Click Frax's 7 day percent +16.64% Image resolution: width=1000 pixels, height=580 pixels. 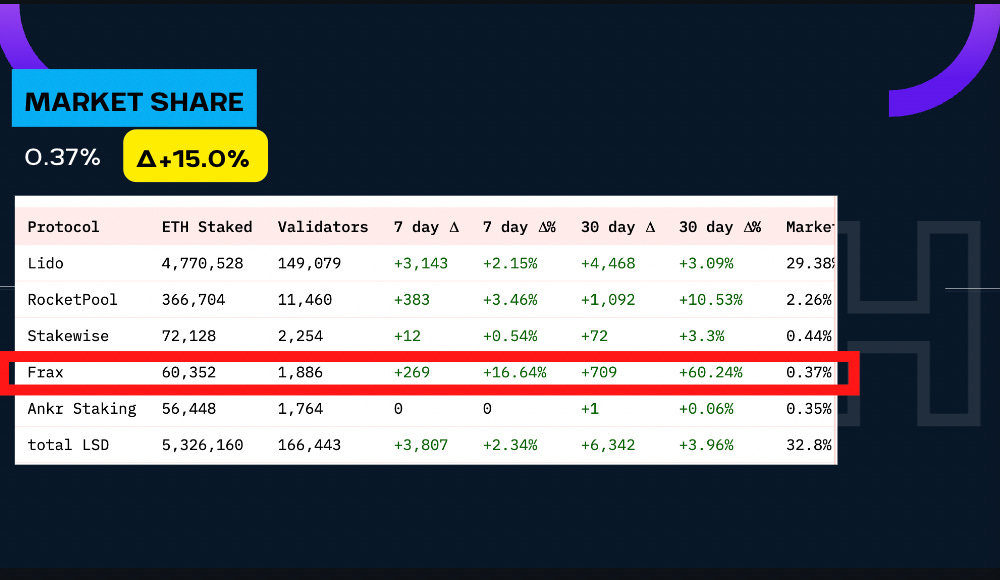coord(515,373)
